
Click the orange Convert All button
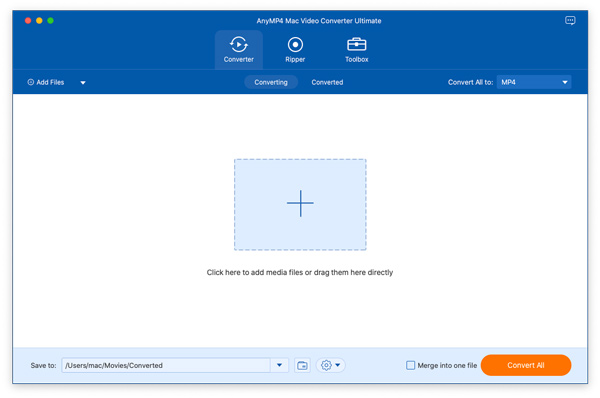pyautogui.click(x=526, y=365)
